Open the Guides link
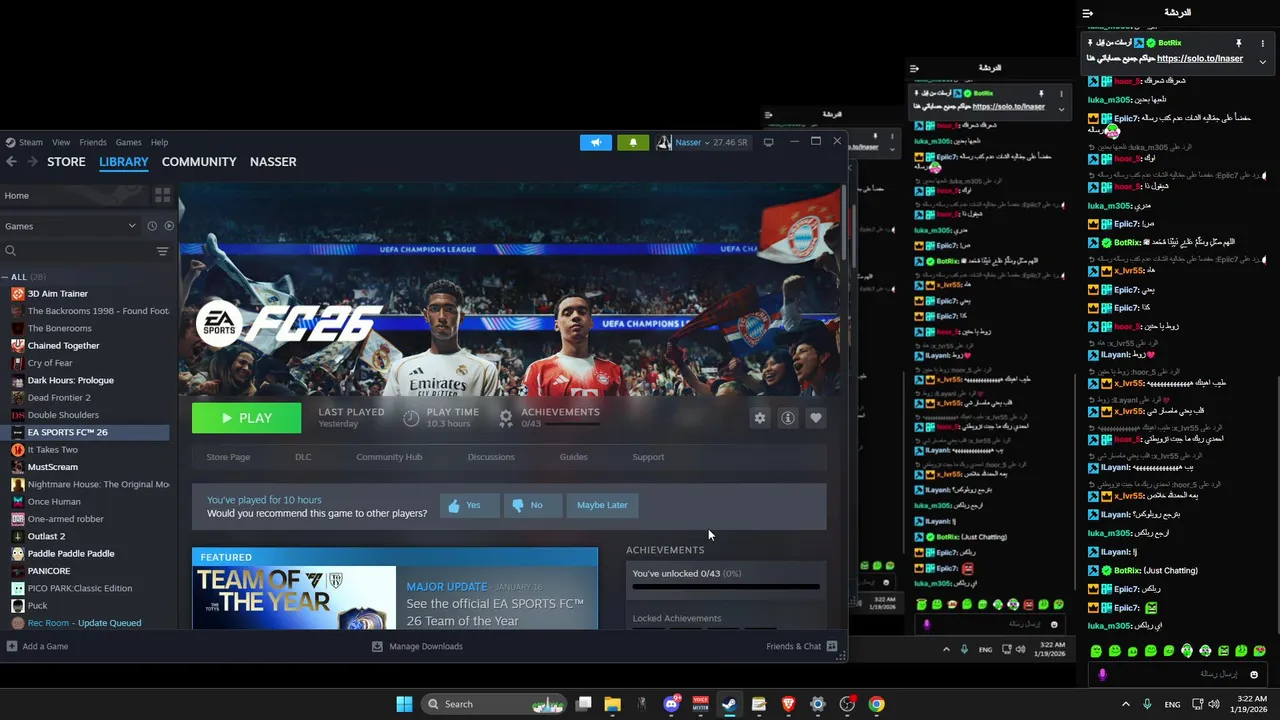Viewport: 1280px width, 720px height. point(573,457)
